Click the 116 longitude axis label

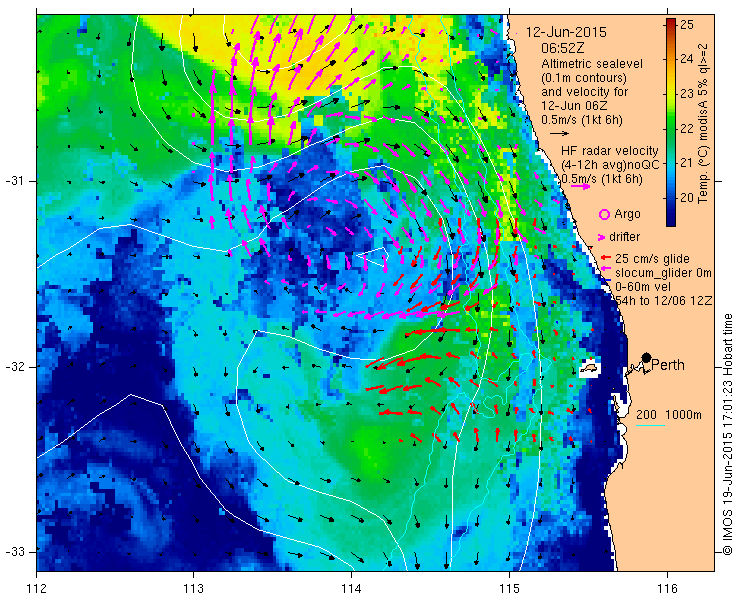click(667, 589)
